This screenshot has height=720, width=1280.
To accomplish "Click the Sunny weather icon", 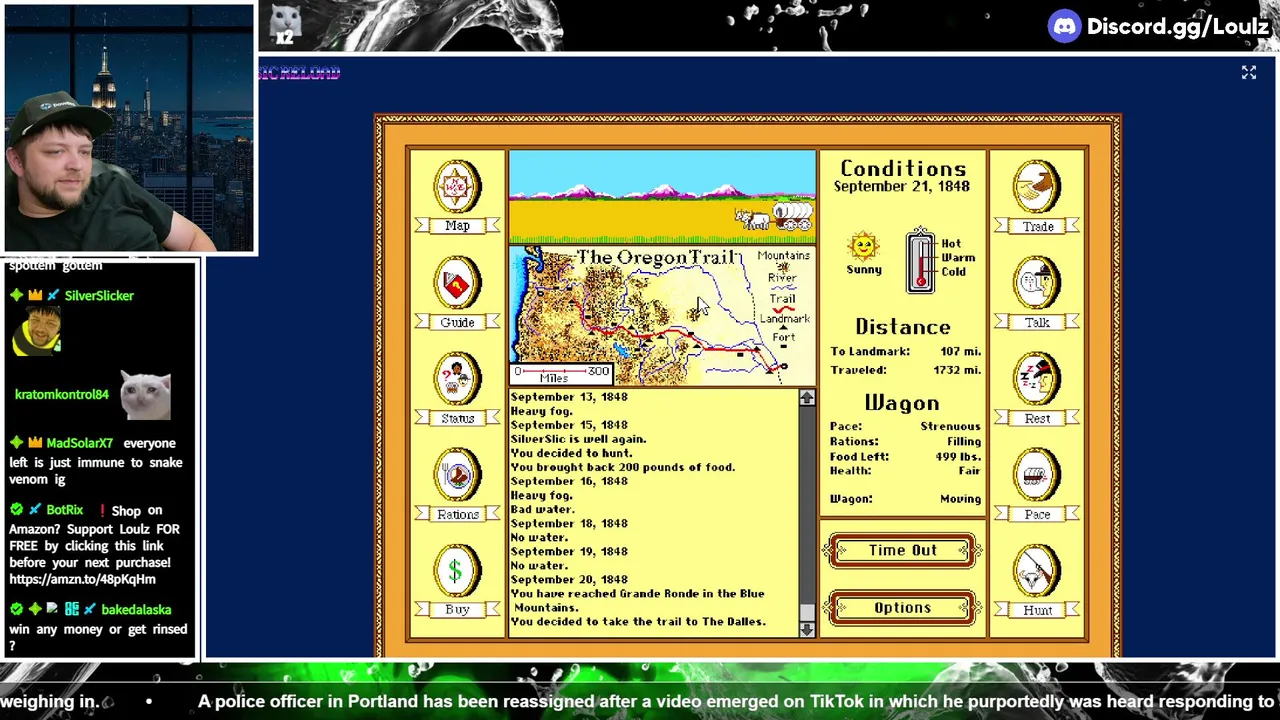I will click(x=863, y=247).
